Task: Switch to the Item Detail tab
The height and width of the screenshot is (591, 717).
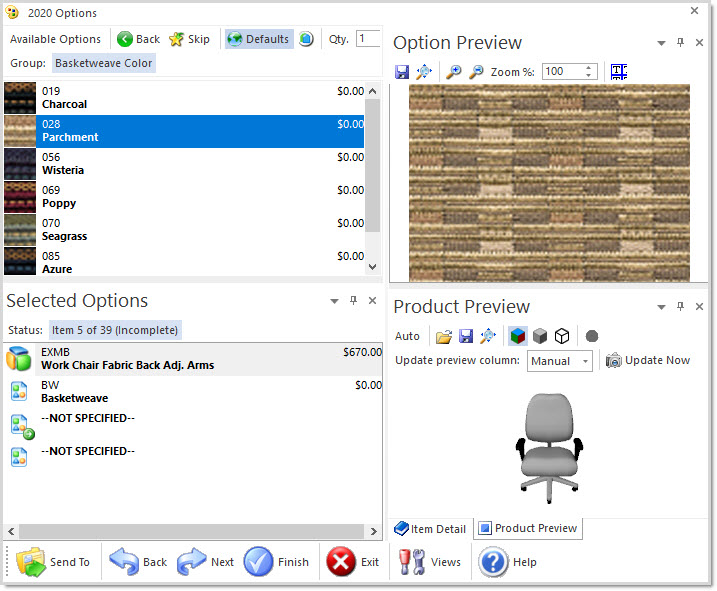Action: click(x=430, y=528)
